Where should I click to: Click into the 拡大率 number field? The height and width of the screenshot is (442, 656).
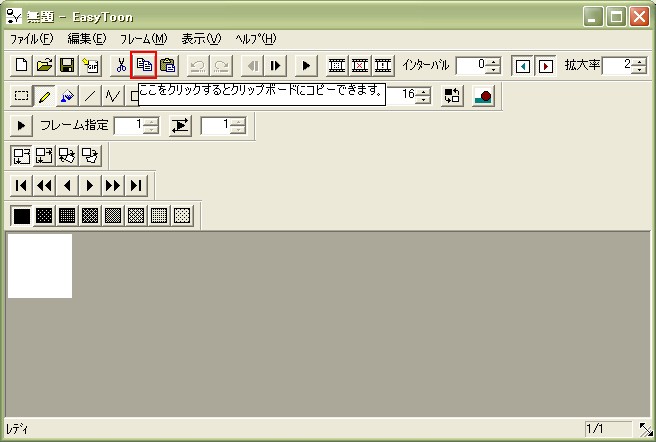click(x=618, y=65)
